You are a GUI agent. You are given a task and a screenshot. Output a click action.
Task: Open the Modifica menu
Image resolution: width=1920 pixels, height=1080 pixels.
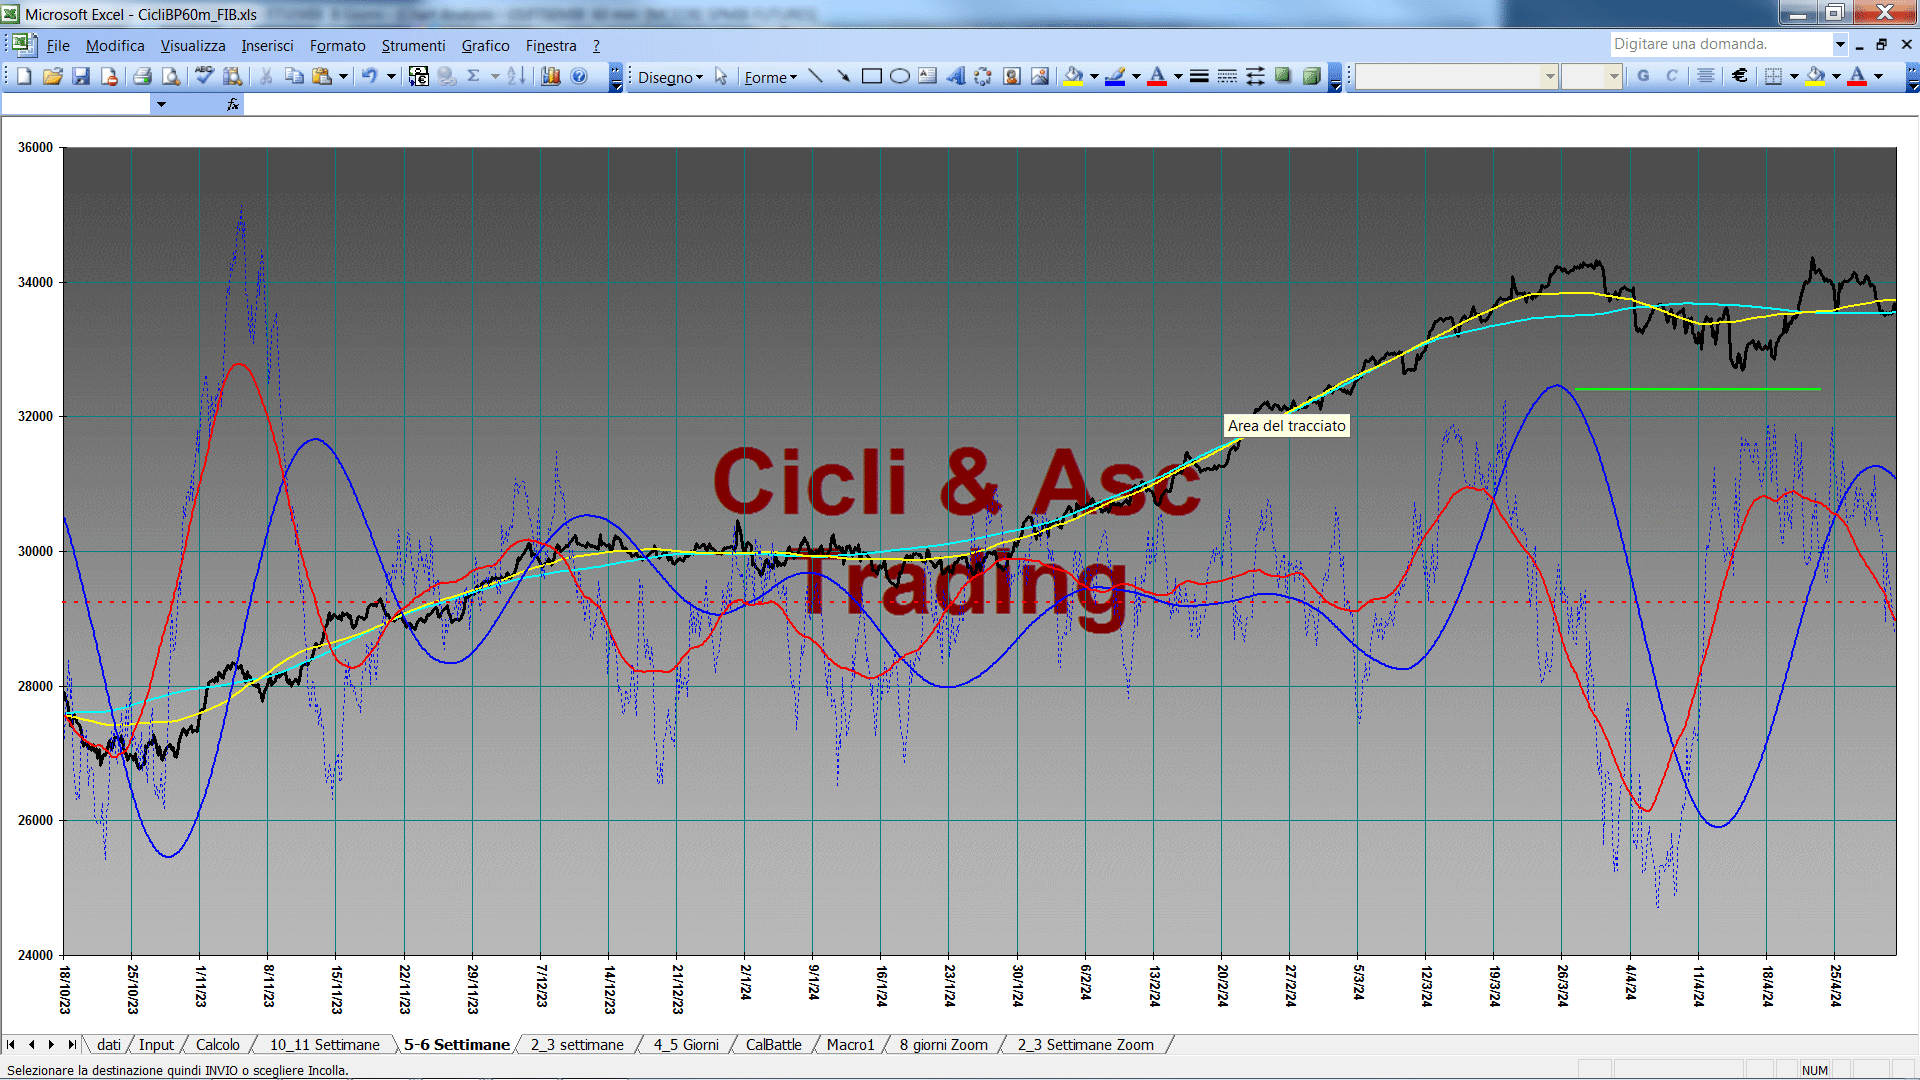point(115,46)
